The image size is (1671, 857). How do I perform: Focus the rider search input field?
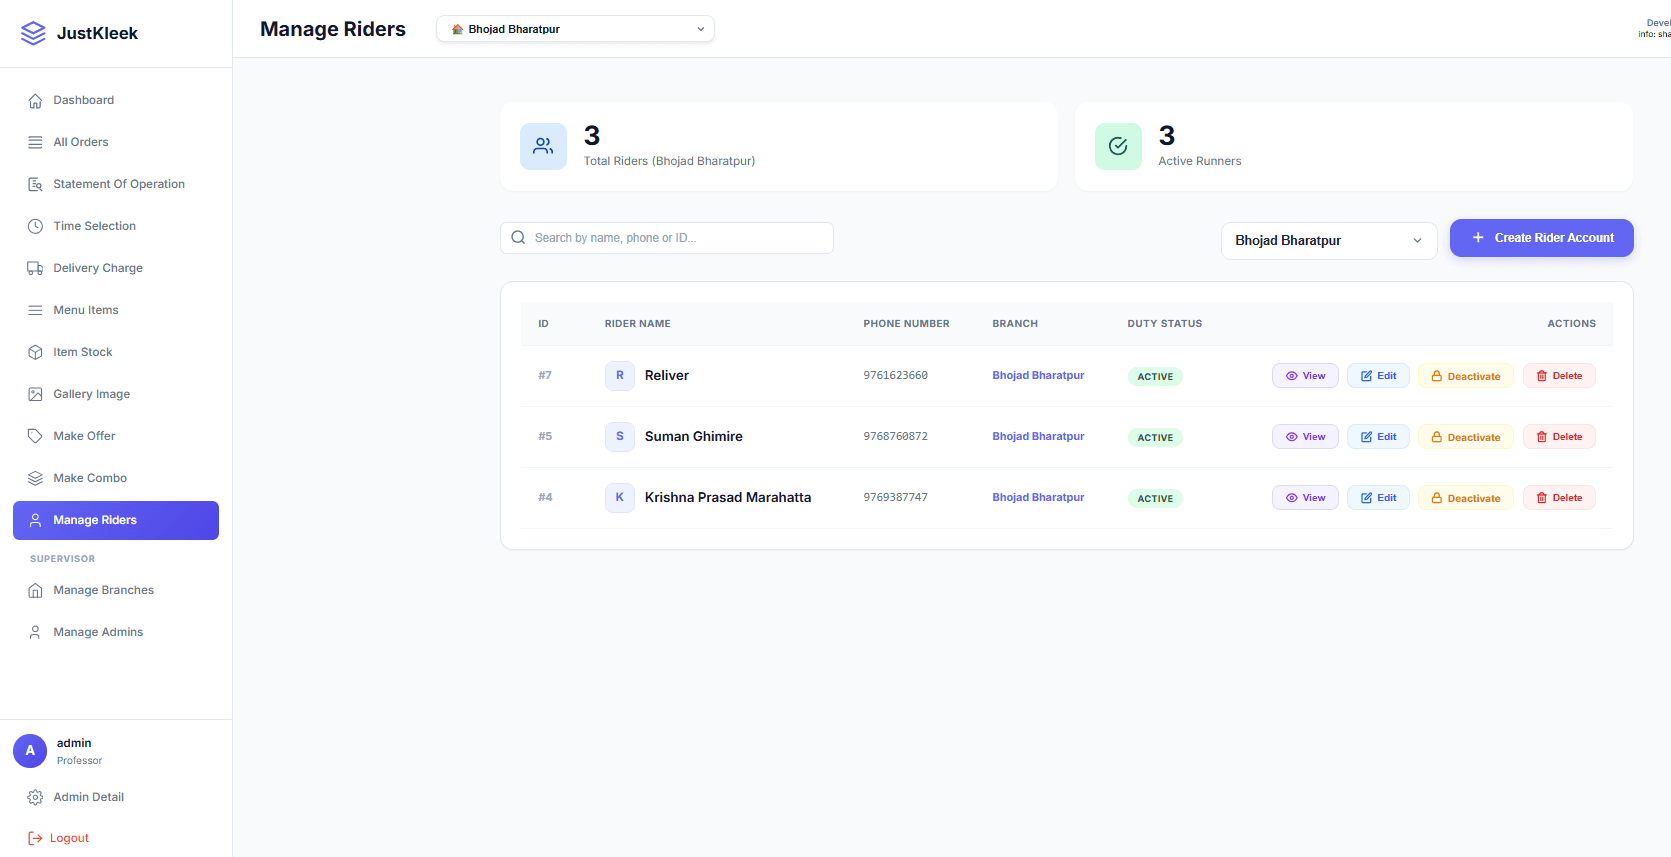667,238
